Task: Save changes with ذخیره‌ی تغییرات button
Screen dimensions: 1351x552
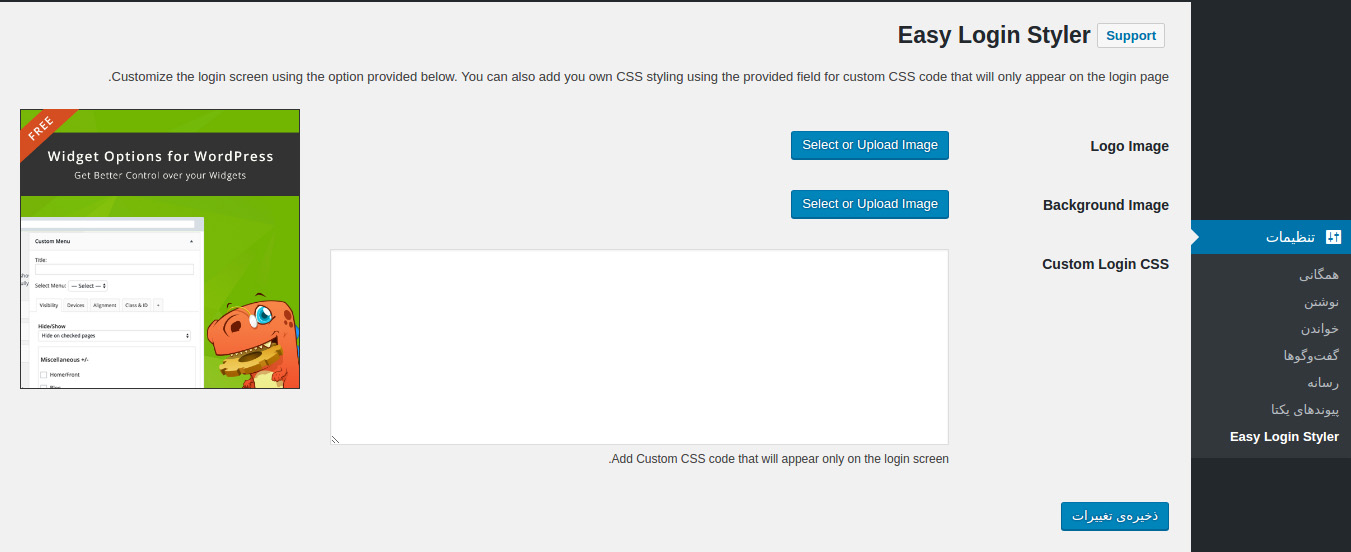Action: [1115, 516]
